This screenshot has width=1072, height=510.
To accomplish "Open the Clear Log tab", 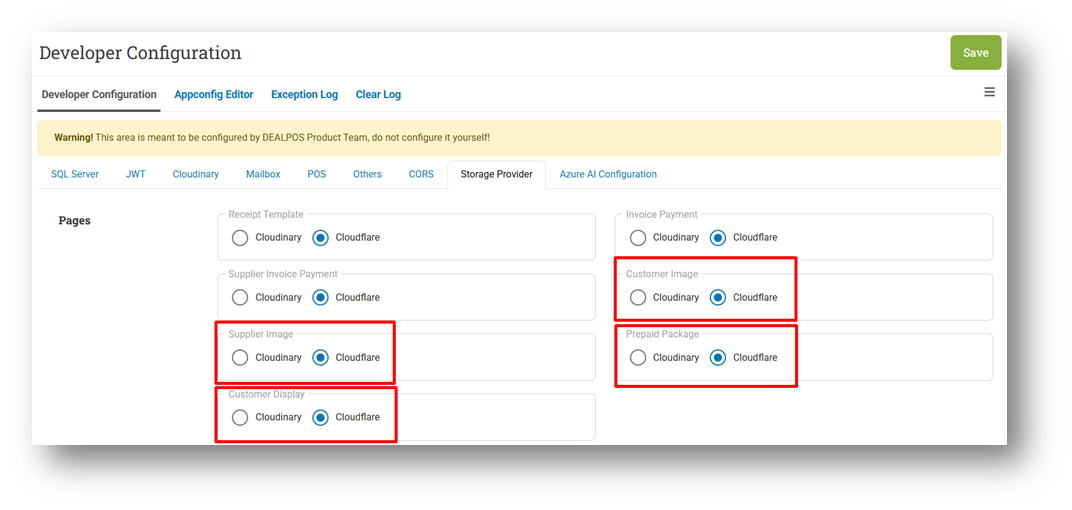I will coord(378,95).
